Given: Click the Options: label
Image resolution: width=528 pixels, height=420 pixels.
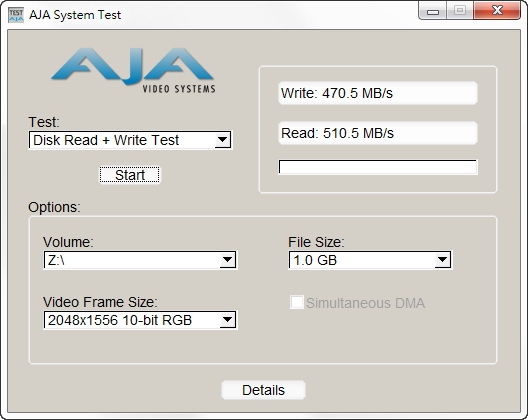Looking at the screenshot, I should pyautogui.click(x=55, y=207).
